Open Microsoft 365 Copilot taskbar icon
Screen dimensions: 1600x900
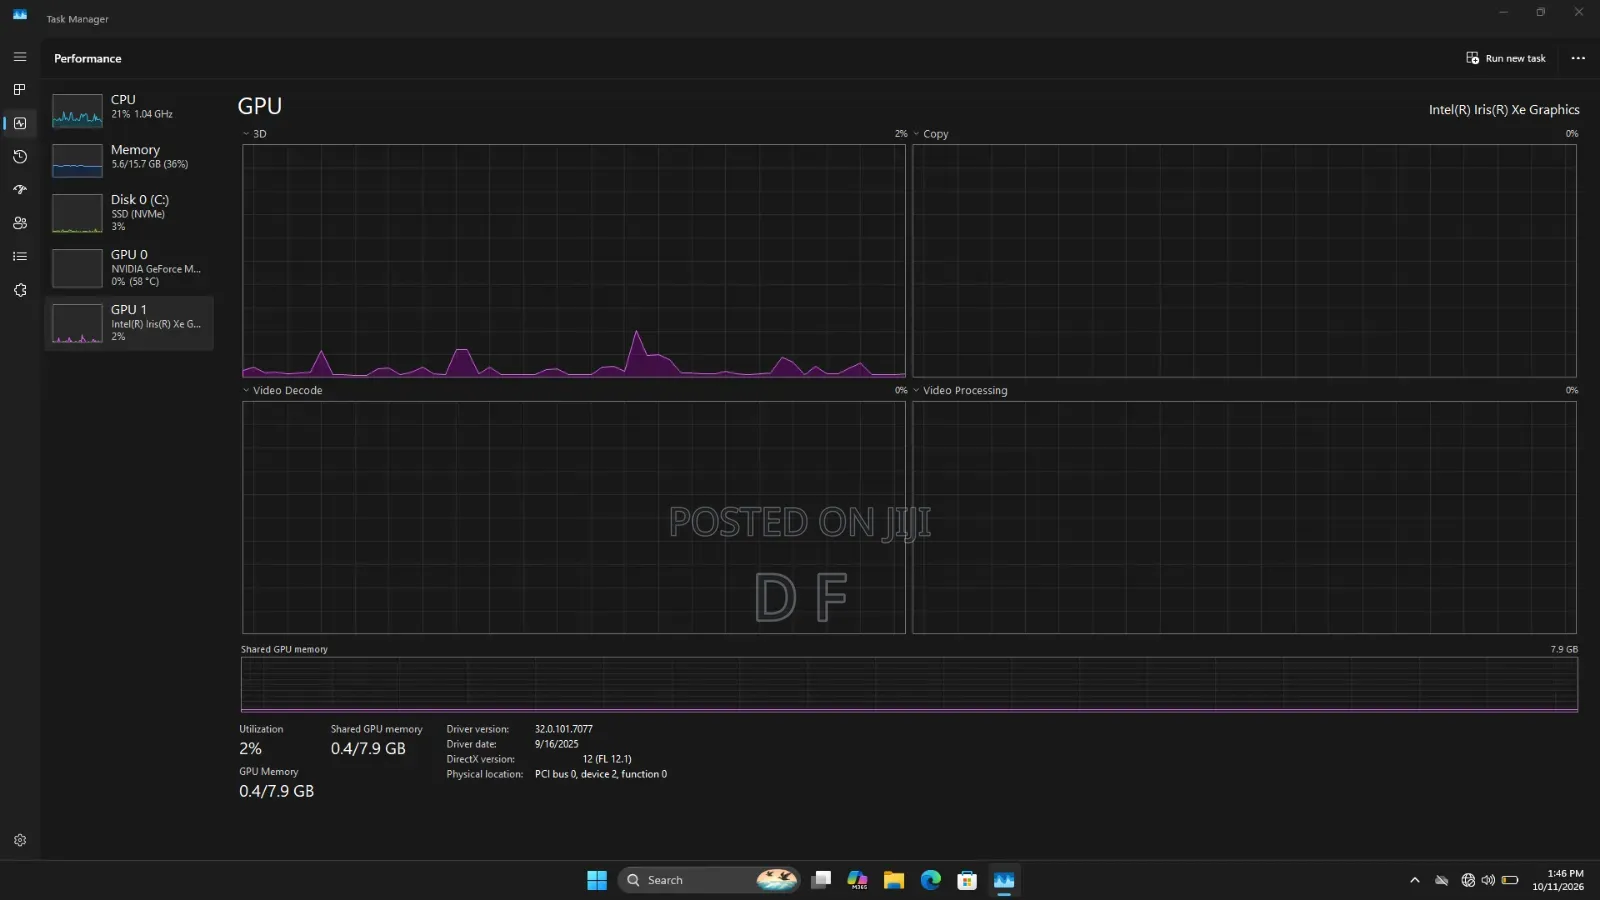pyautogui.click(x=858, y=880)
